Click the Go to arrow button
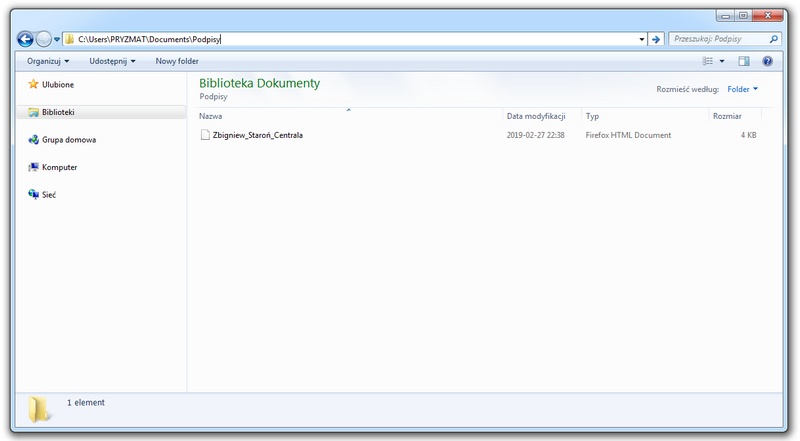This screenshot has width=800, height=441. [x=656, y=39]
